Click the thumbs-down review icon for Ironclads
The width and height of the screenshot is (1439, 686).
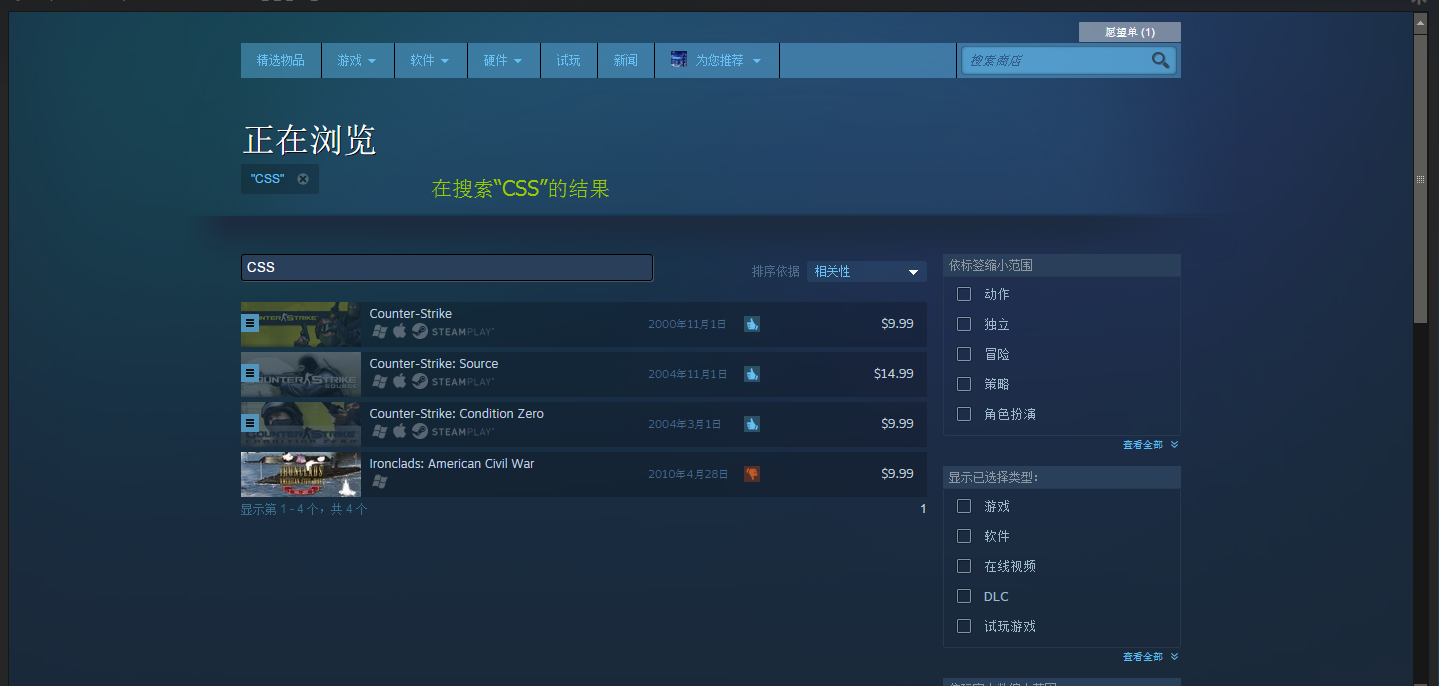click(x=752, y=474)
